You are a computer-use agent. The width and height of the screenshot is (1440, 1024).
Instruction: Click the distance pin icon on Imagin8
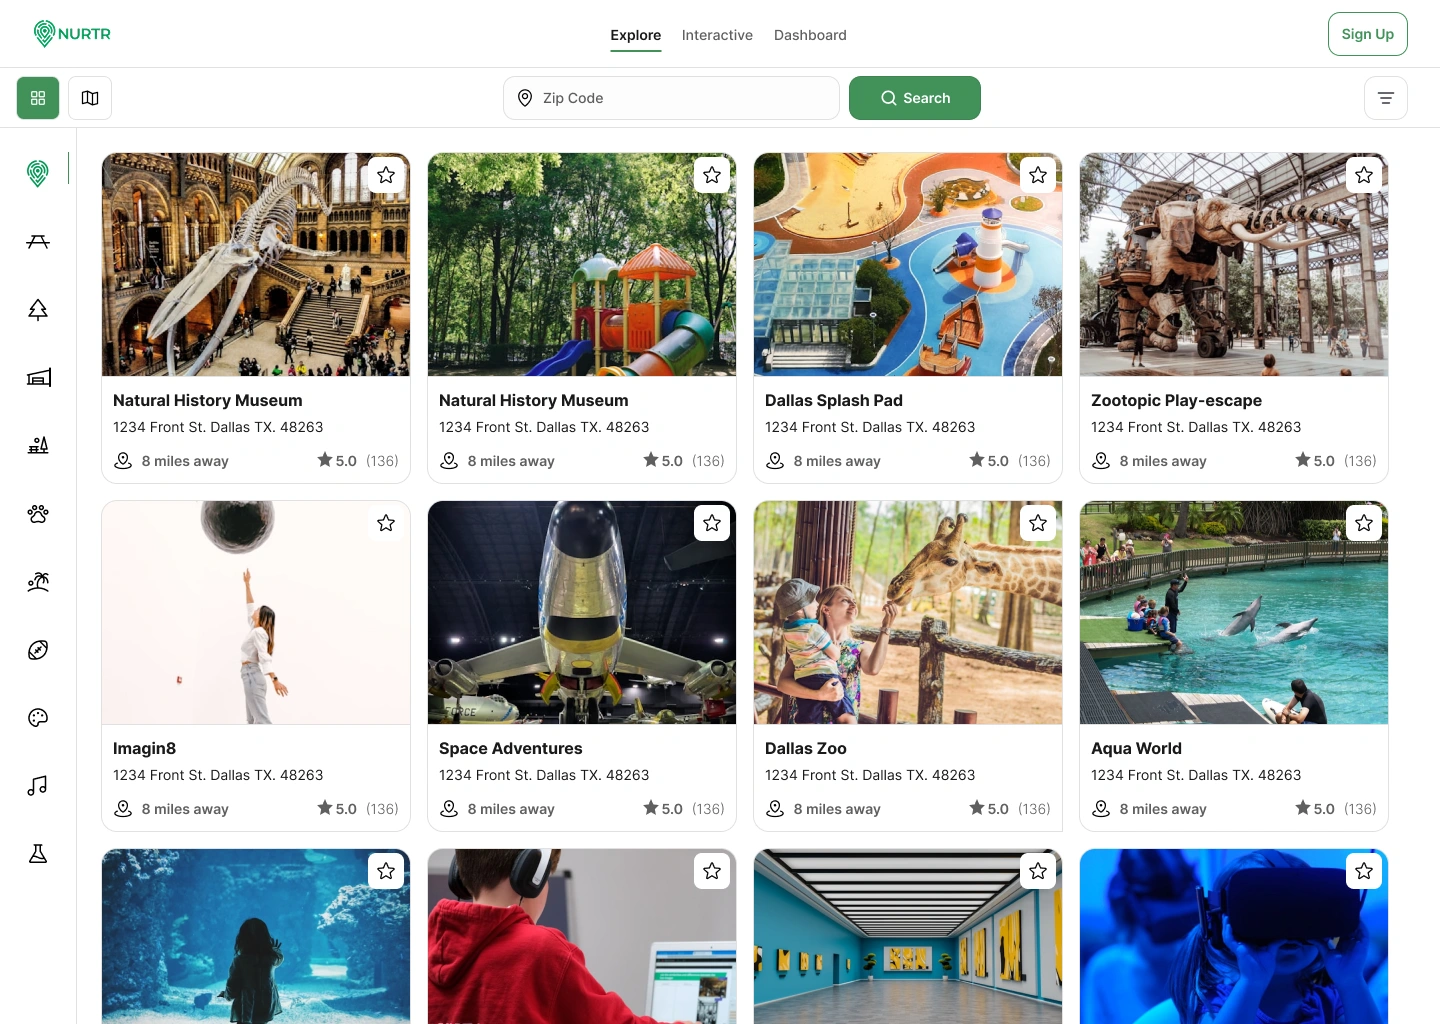click(123, 809)
